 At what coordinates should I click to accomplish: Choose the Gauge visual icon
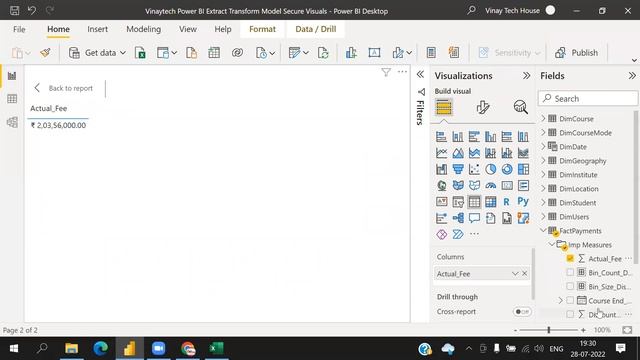pyautogui.click(x=491, y=185)
